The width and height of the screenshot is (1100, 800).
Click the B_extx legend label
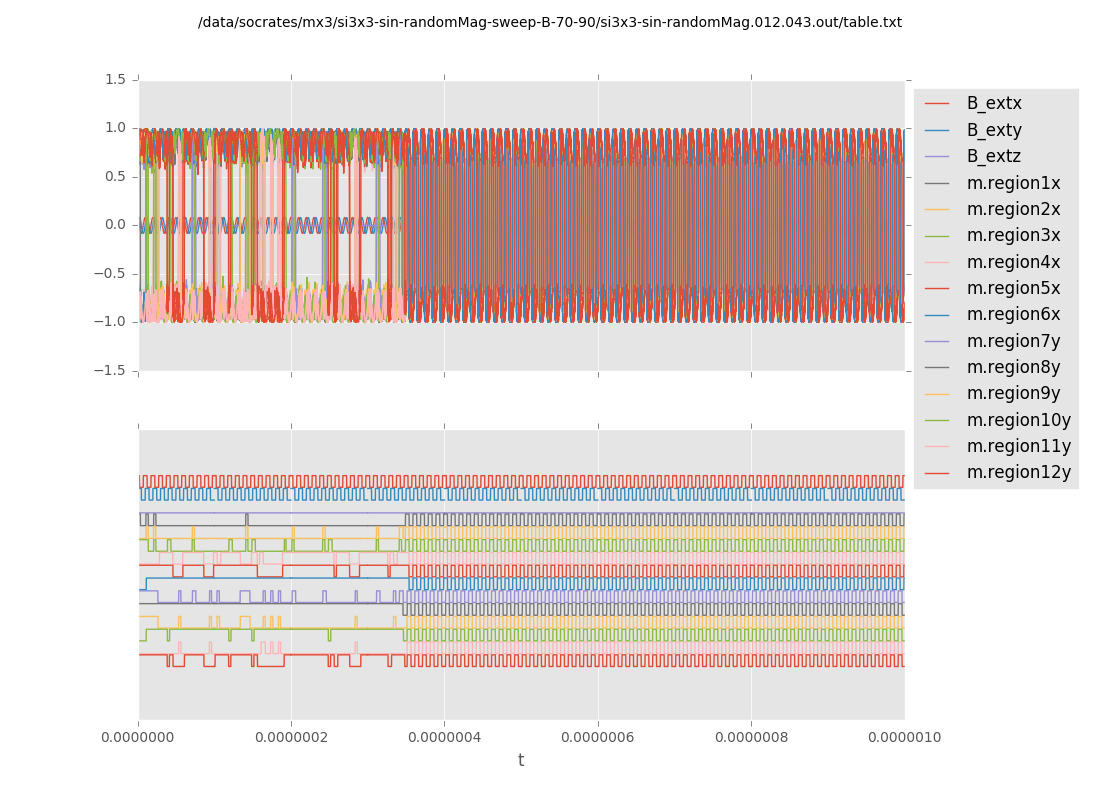click(x=993, y=103)
